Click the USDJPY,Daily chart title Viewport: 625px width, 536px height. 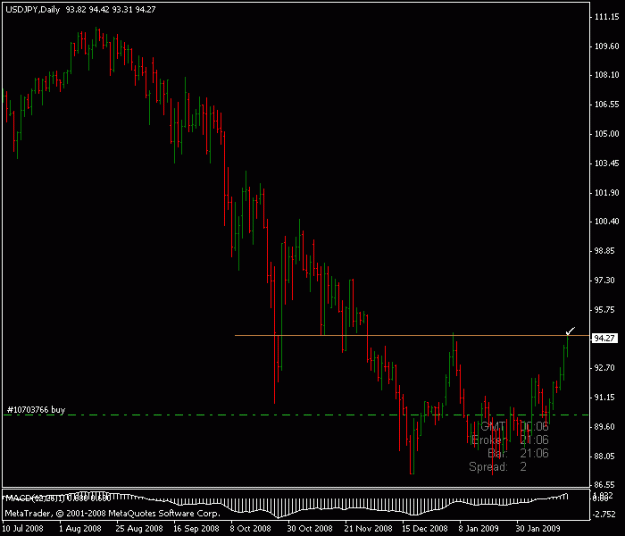[32, 10]
